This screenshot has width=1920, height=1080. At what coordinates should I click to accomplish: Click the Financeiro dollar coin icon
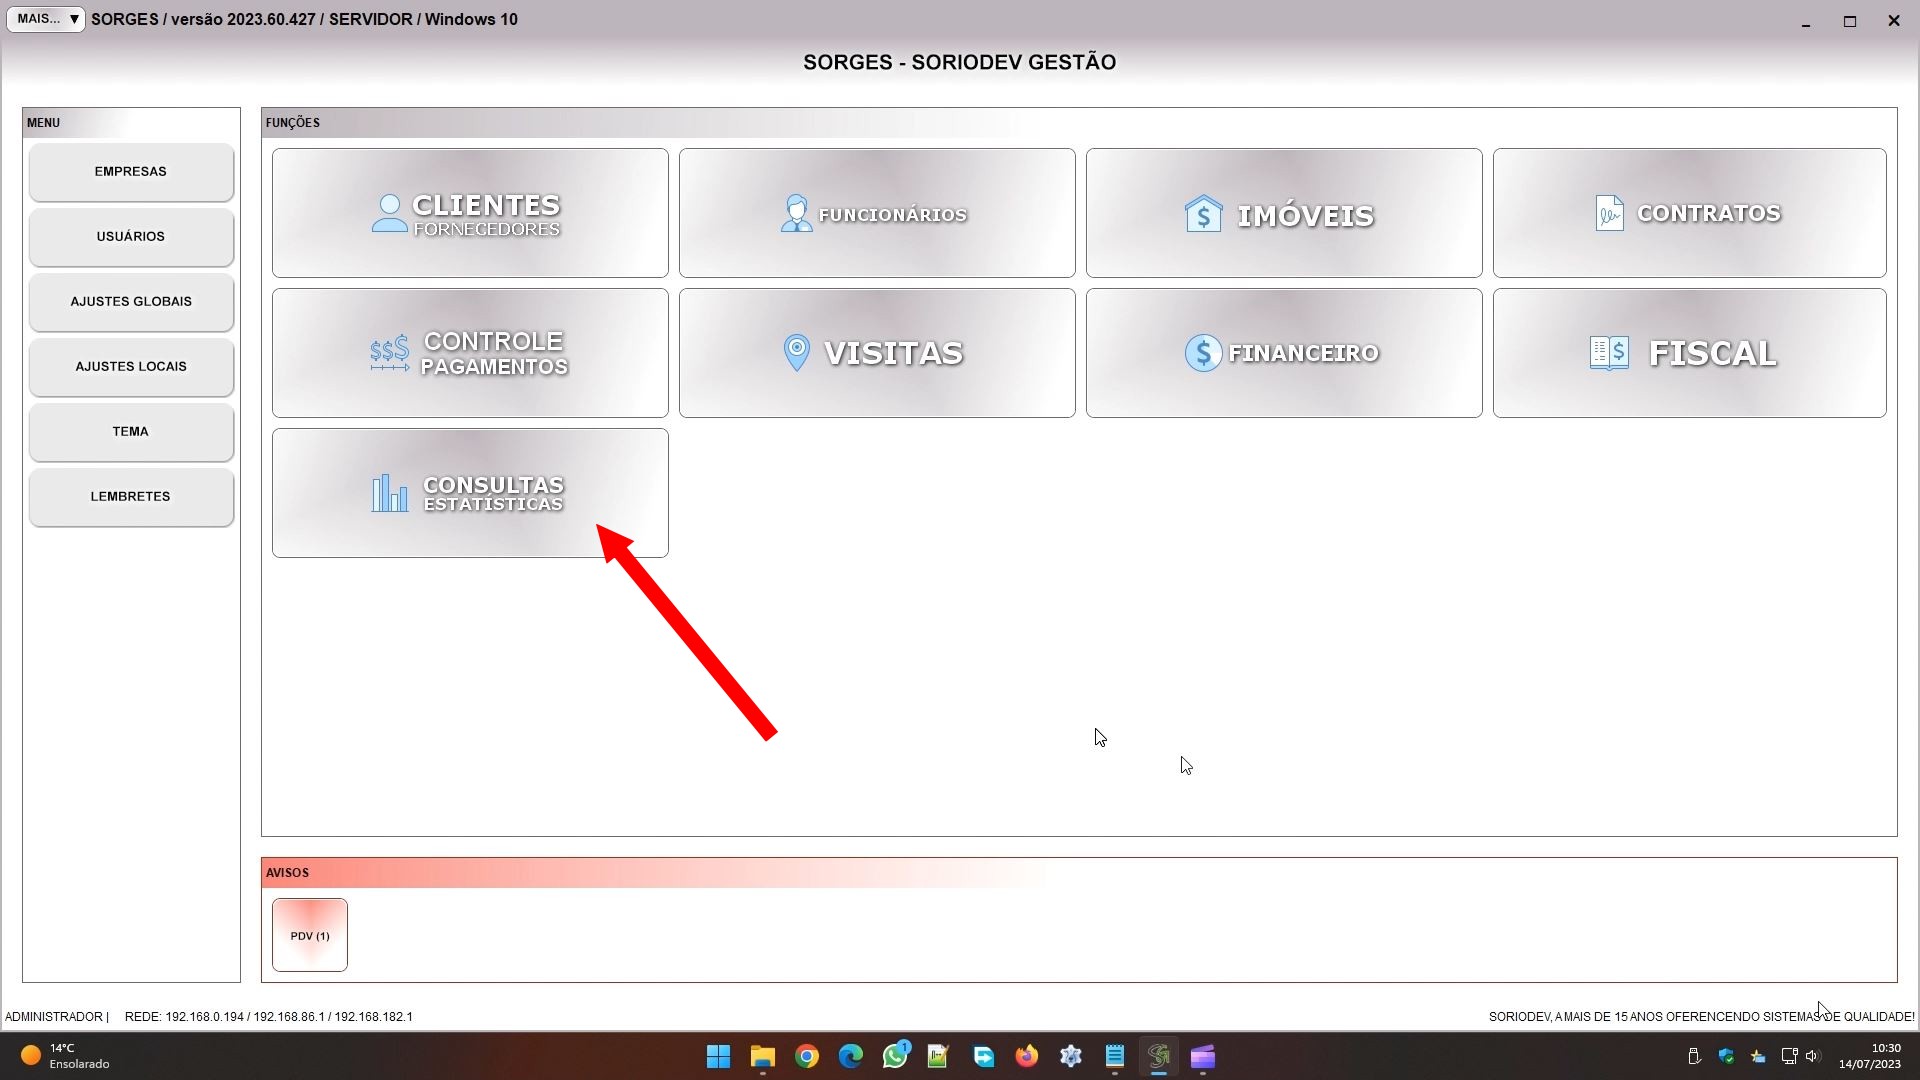pyautogui.click(x=1203, y=353)
